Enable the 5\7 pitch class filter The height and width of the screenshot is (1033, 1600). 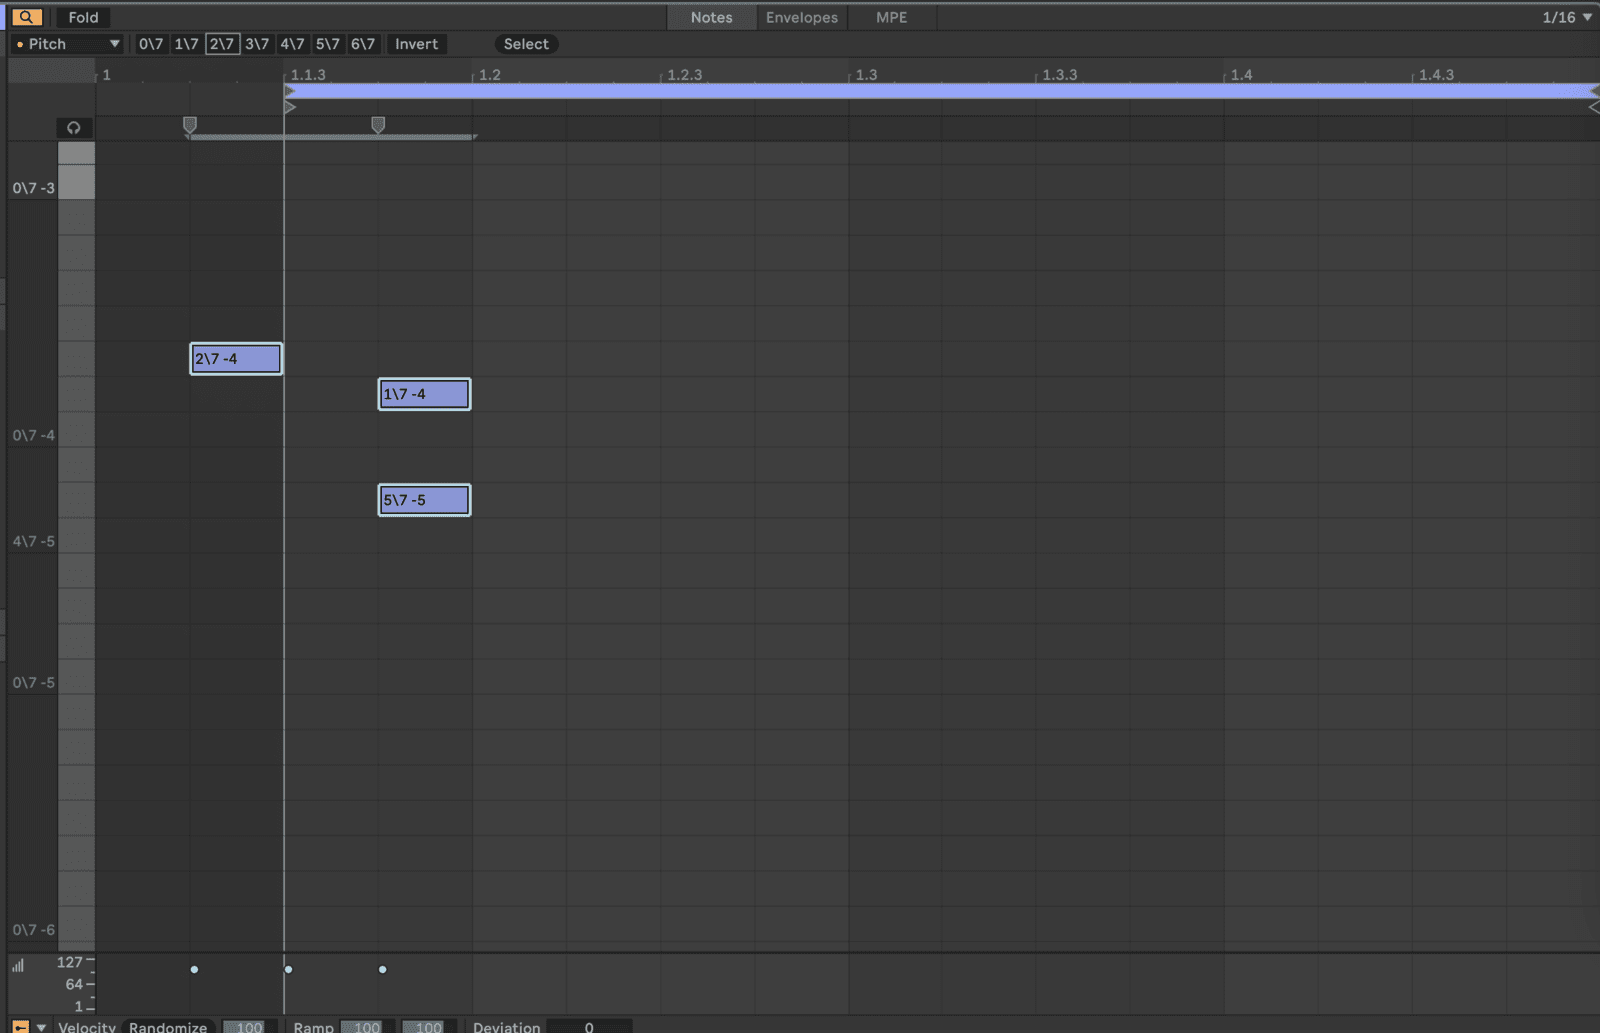[x=327, y=44]
